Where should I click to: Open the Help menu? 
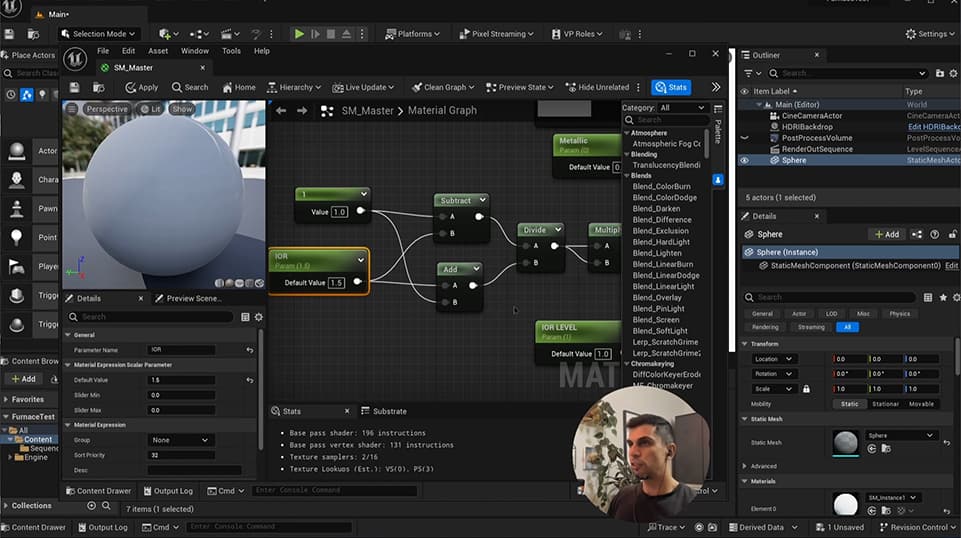262,51
